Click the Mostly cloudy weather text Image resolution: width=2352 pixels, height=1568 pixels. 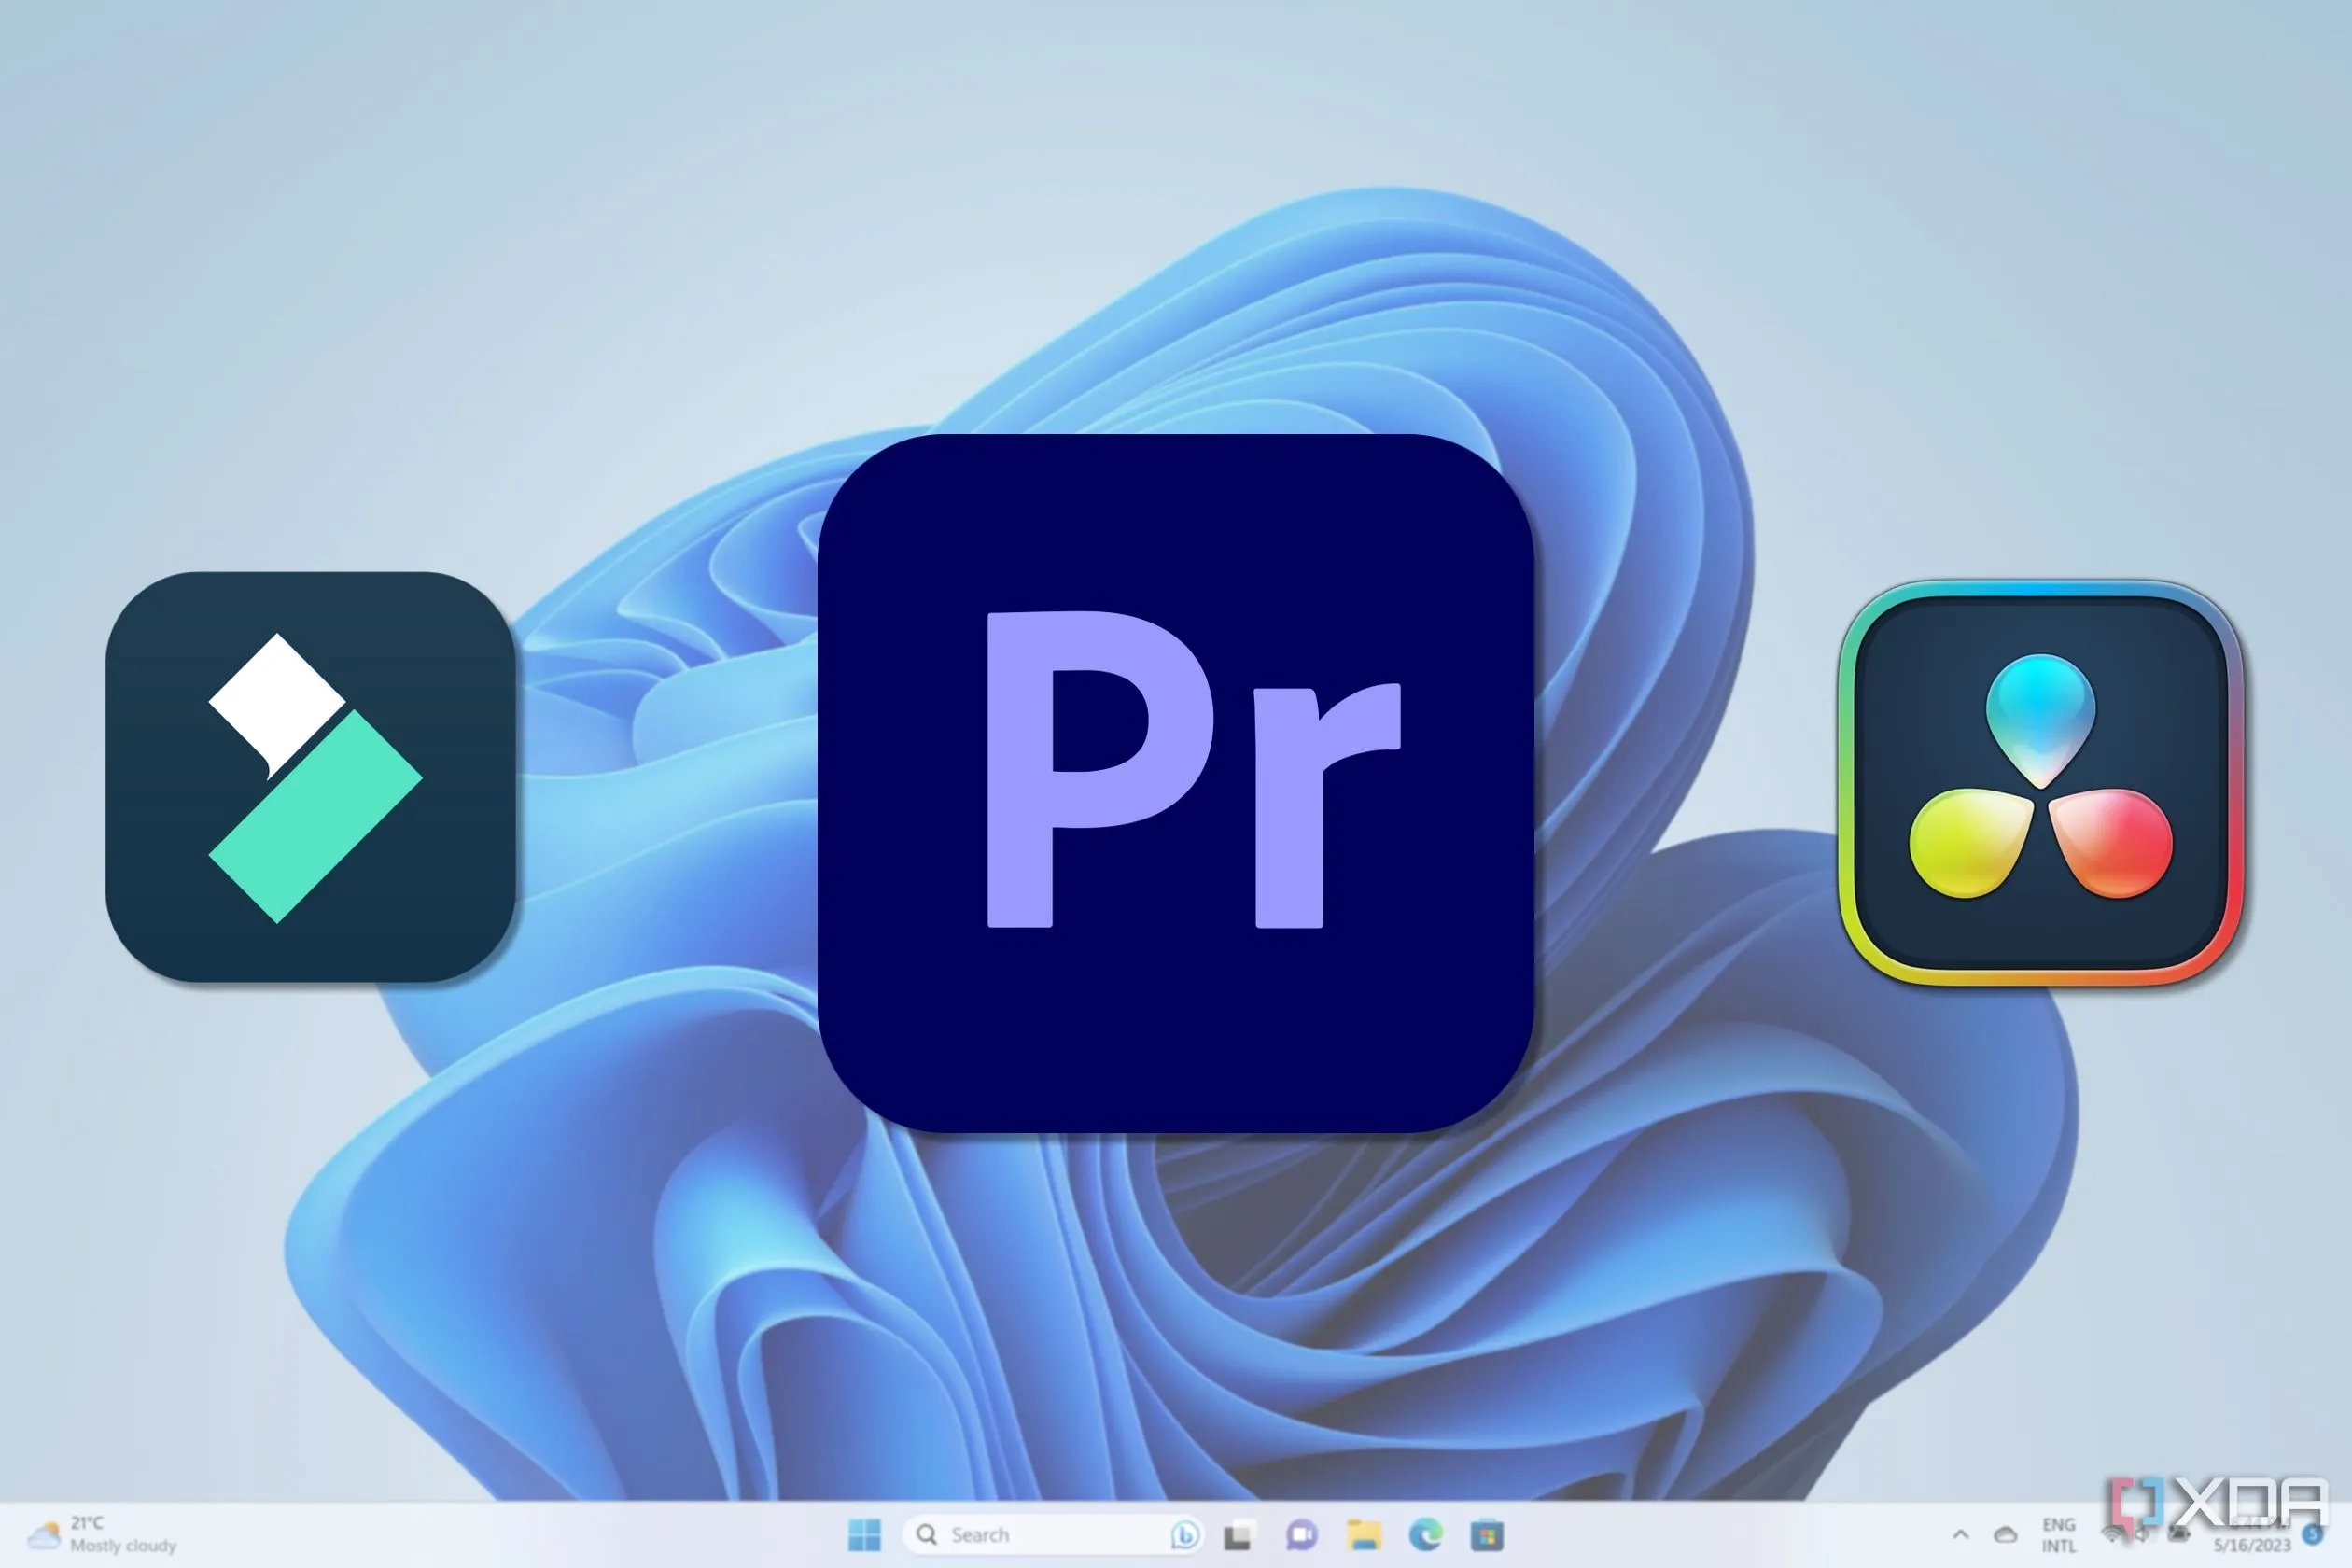(x=125, y=1546)
